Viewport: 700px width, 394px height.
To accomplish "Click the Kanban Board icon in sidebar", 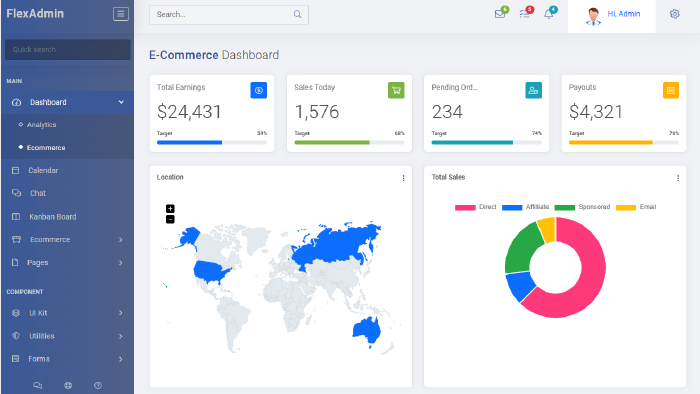I will [16, 216].
